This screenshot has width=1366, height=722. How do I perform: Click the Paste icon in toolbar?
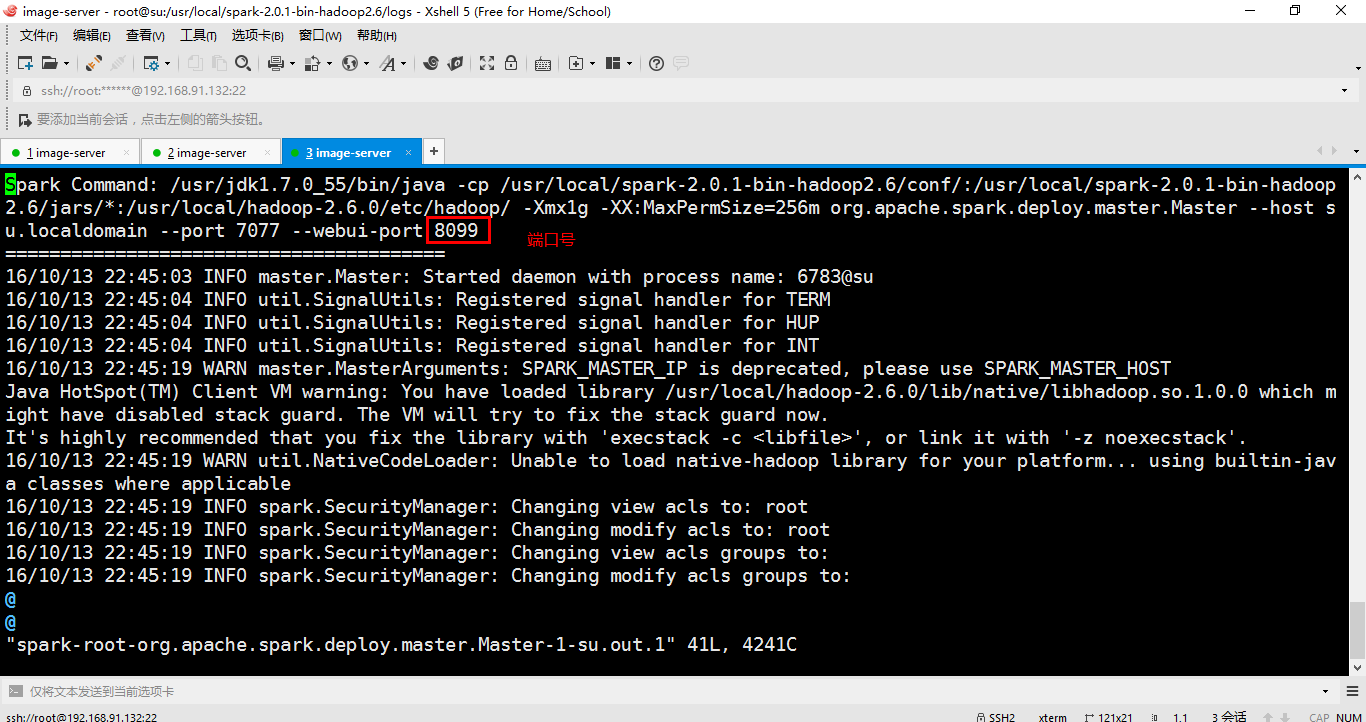coord(219,63)
